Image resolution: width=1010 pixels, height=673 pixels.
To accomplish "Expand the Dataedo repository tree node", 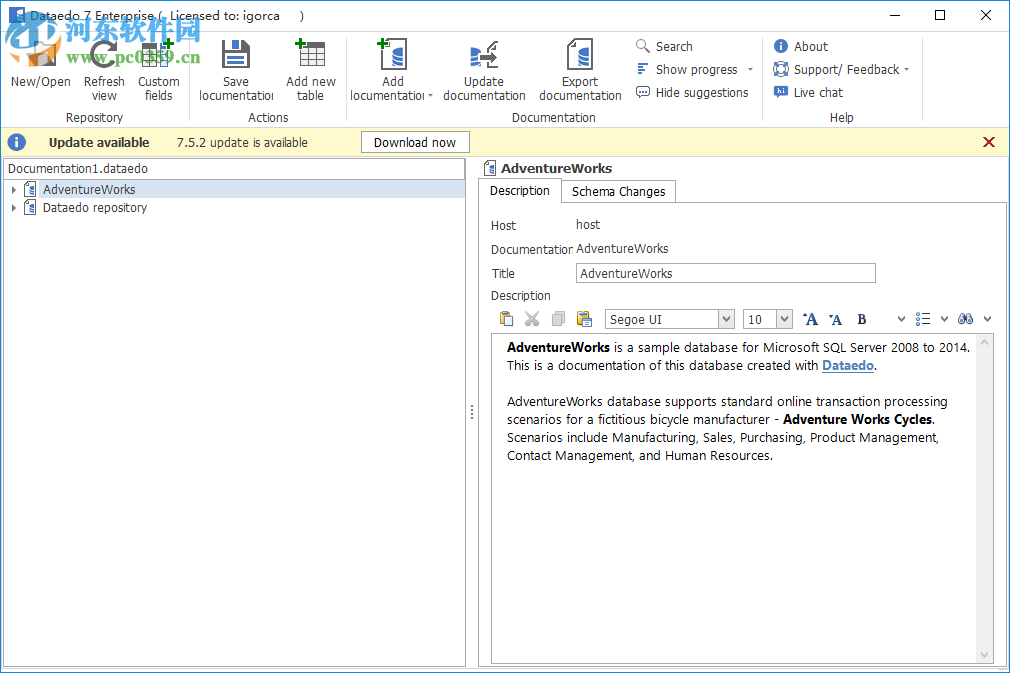I will click(14, 208).
